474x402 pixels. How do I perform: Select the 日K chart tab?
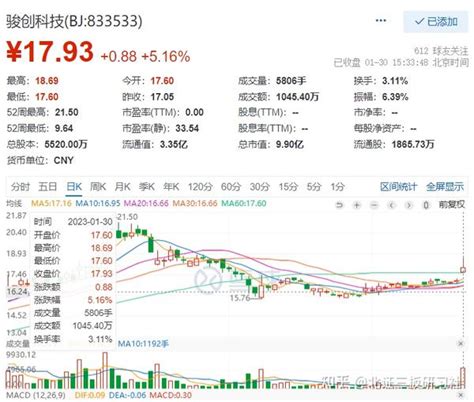74,186
